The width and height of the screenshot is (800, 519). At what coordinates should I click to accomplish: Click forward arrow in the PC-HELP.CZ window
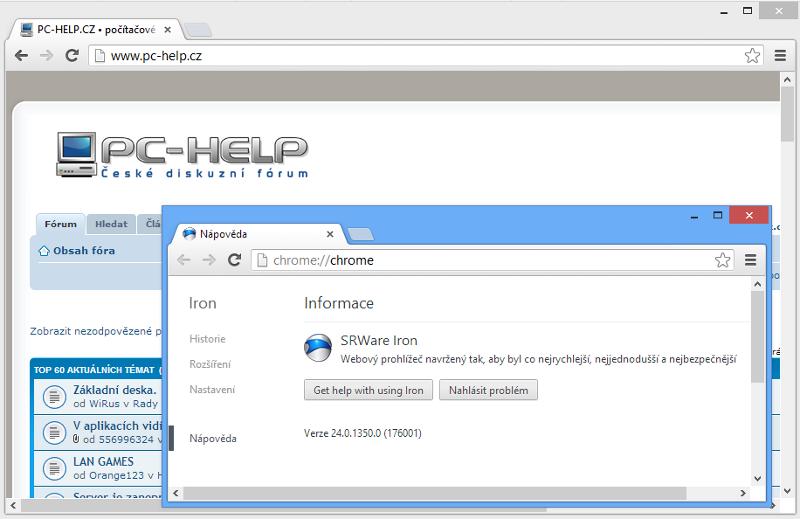(46, 55)
